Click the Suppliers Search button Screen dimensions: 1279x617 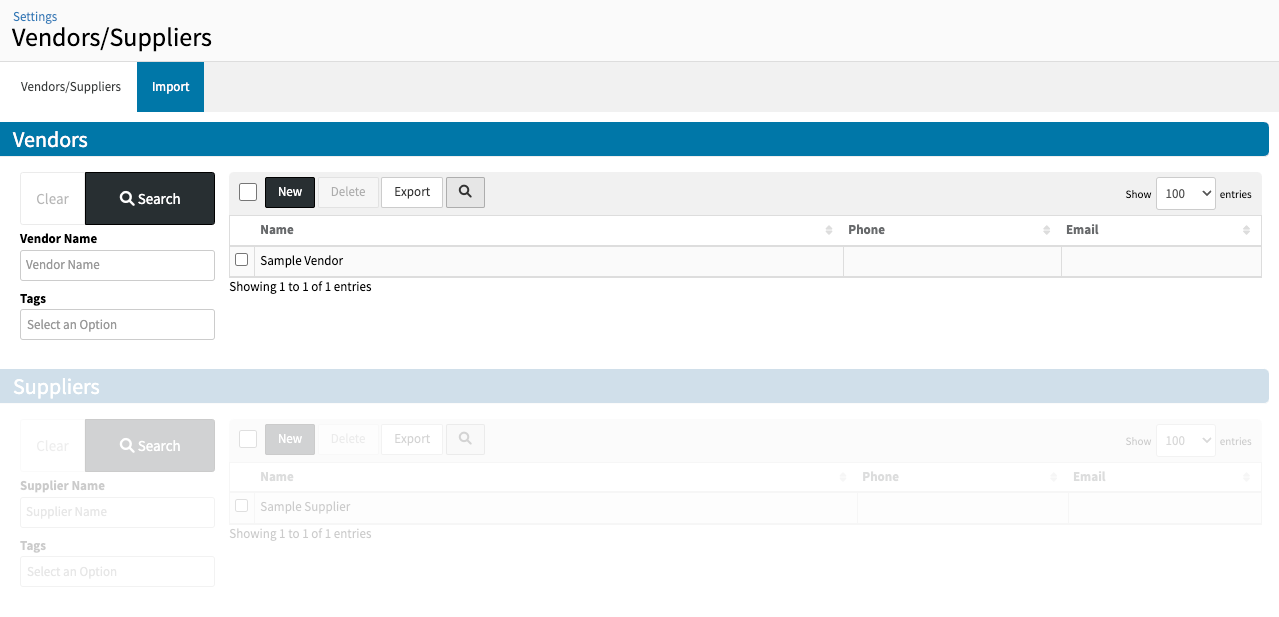150,446
